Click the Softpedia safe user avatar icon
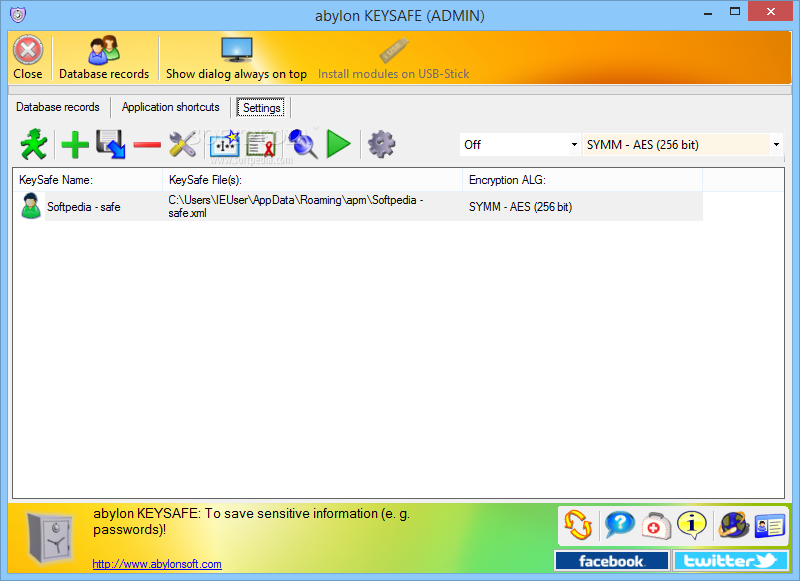The image size is (800, 581). tap(31, 206)
